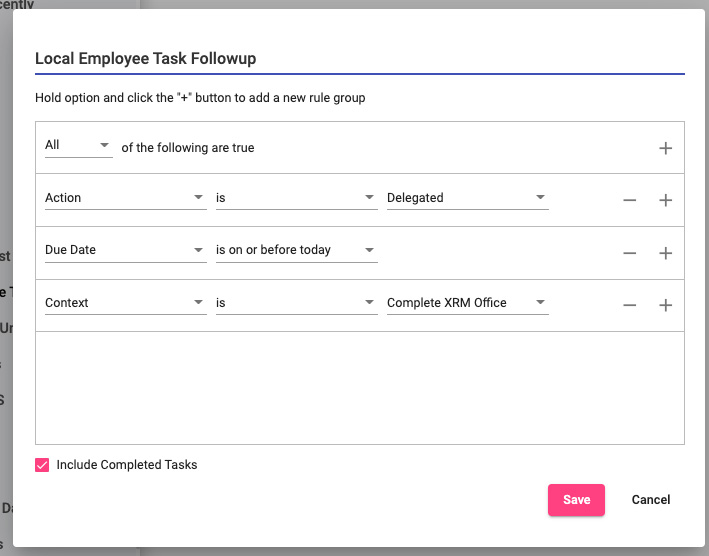Remove the Context rule with its minus icon

(629, 305)
